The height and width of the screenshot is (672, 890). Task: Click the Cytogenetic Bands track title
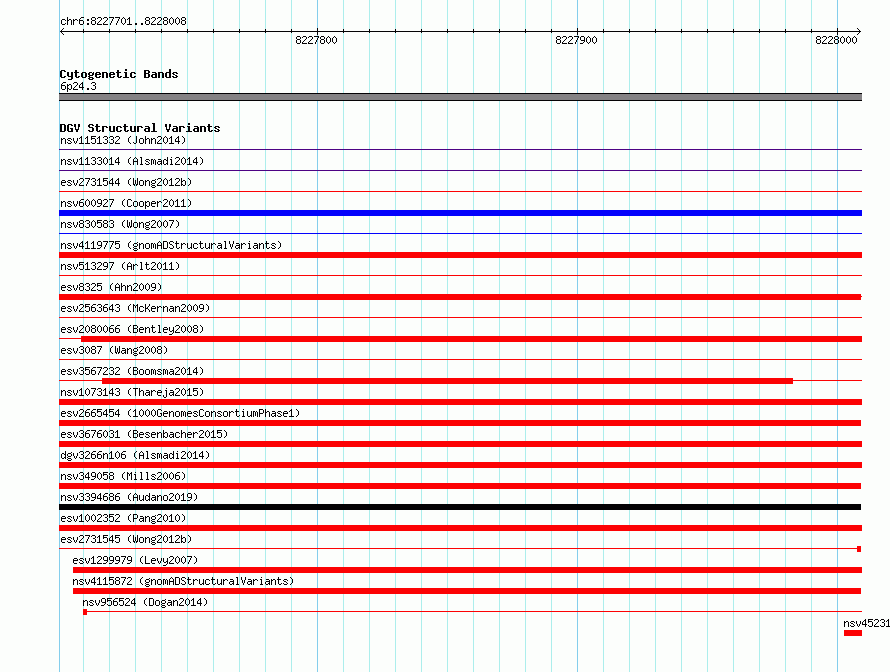click(119, 74)
